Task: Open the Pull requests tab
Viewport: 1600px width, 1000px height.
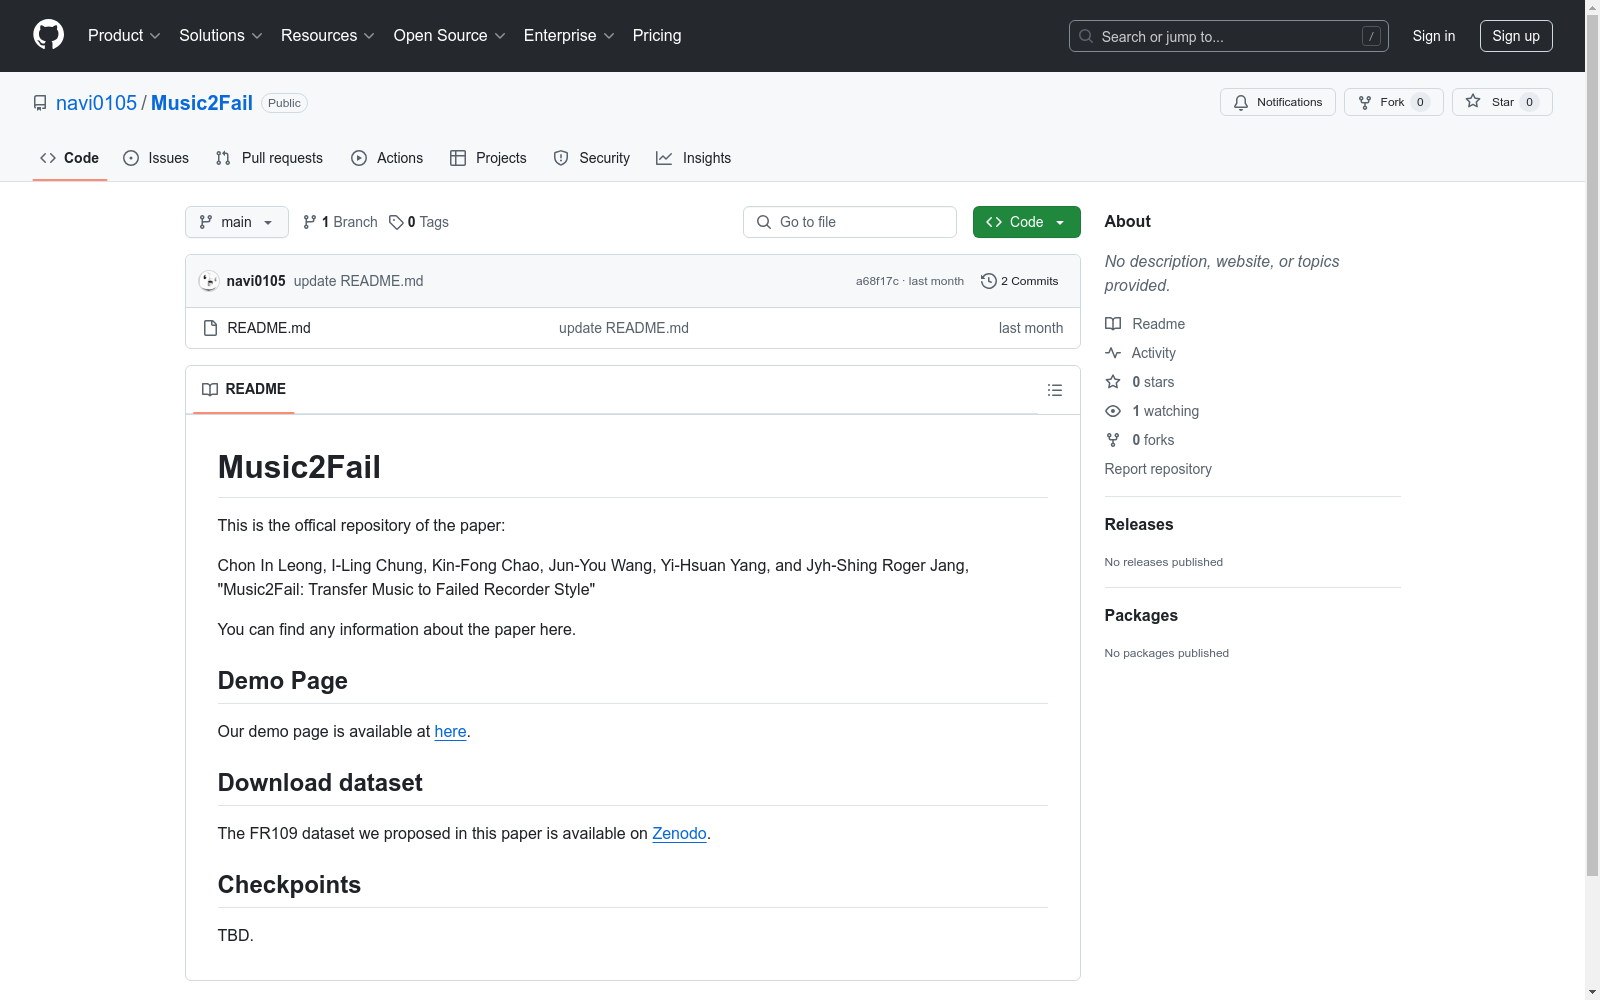Action: pos(269,158)
